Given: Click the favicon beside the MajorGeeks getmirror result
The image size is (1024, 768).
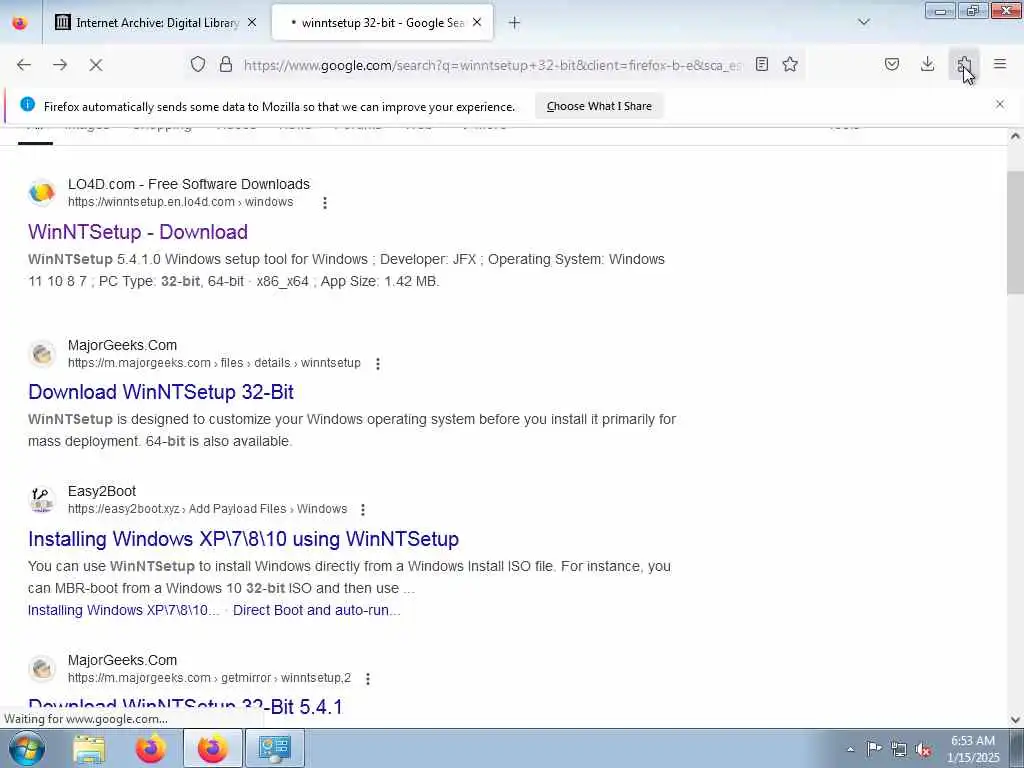Looking at the screenshot, I should [42, 669].
